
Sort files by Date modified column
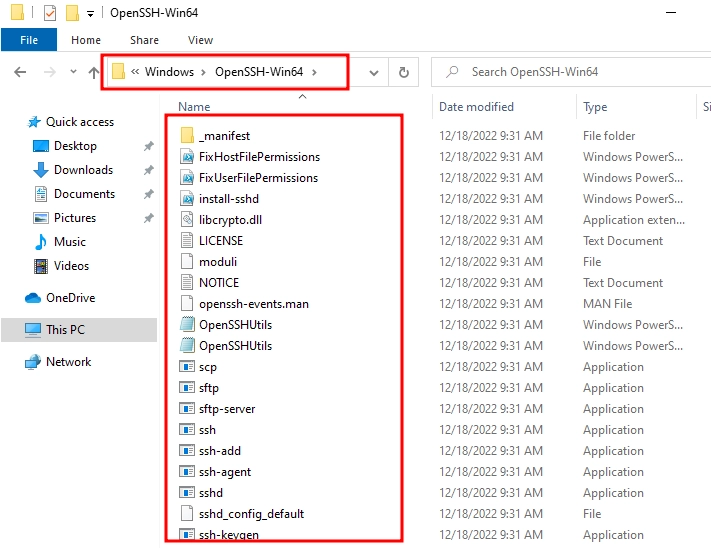point(476,107)
